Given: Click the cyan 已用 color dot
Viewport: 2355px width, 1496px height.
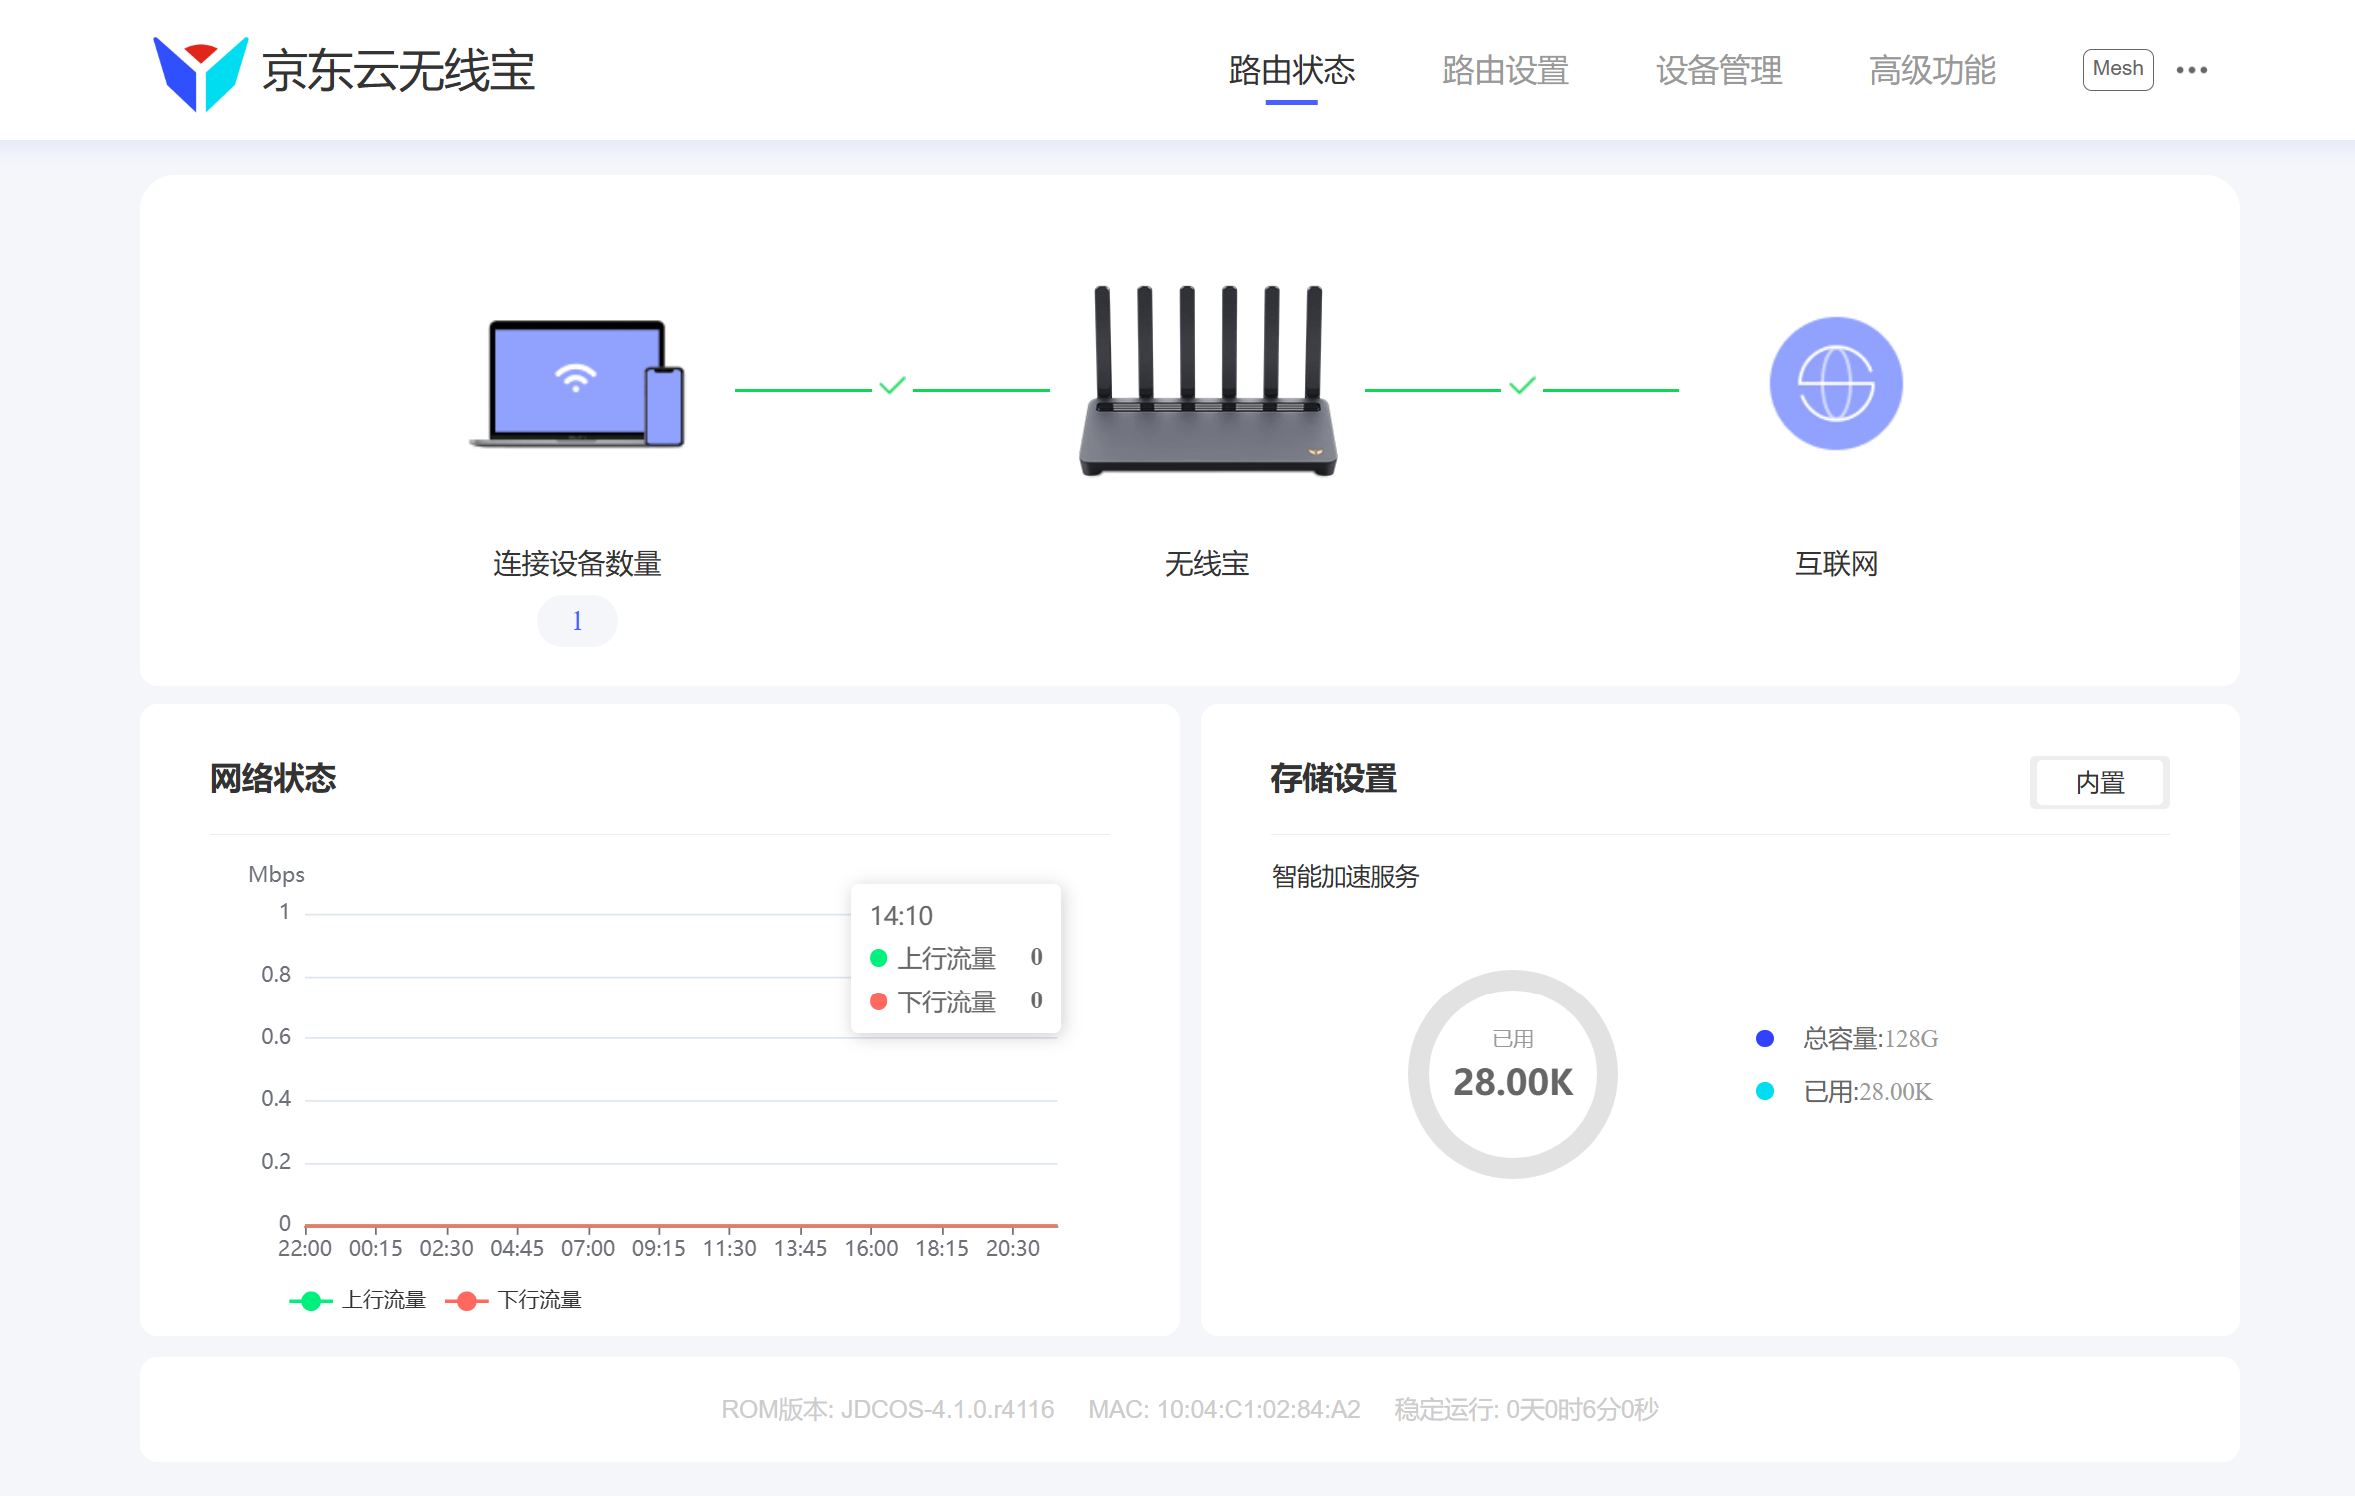Looking at the screenshot, I should [1764, 1091].
